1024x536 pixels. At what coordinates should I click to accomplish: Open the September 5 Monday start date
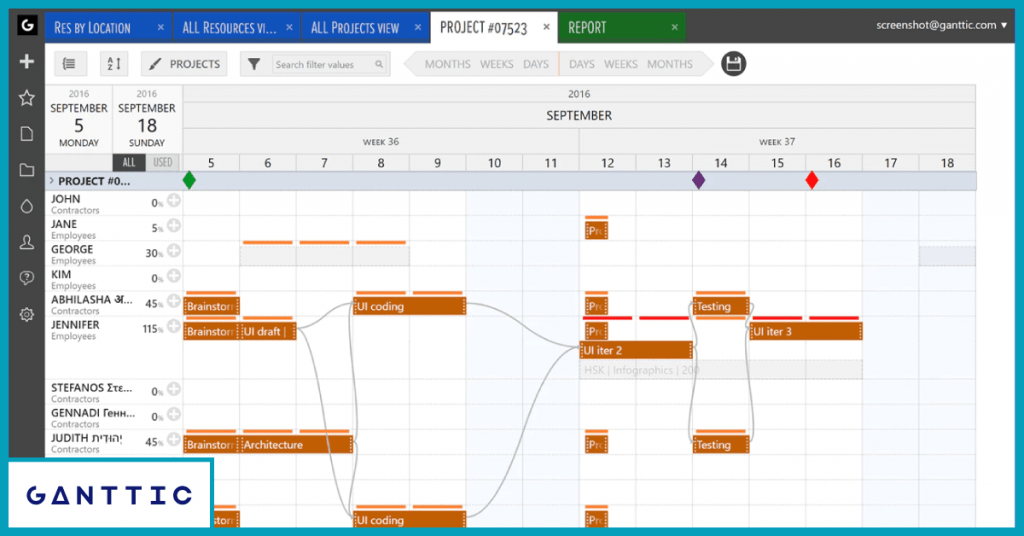click(x=79, y=119)
